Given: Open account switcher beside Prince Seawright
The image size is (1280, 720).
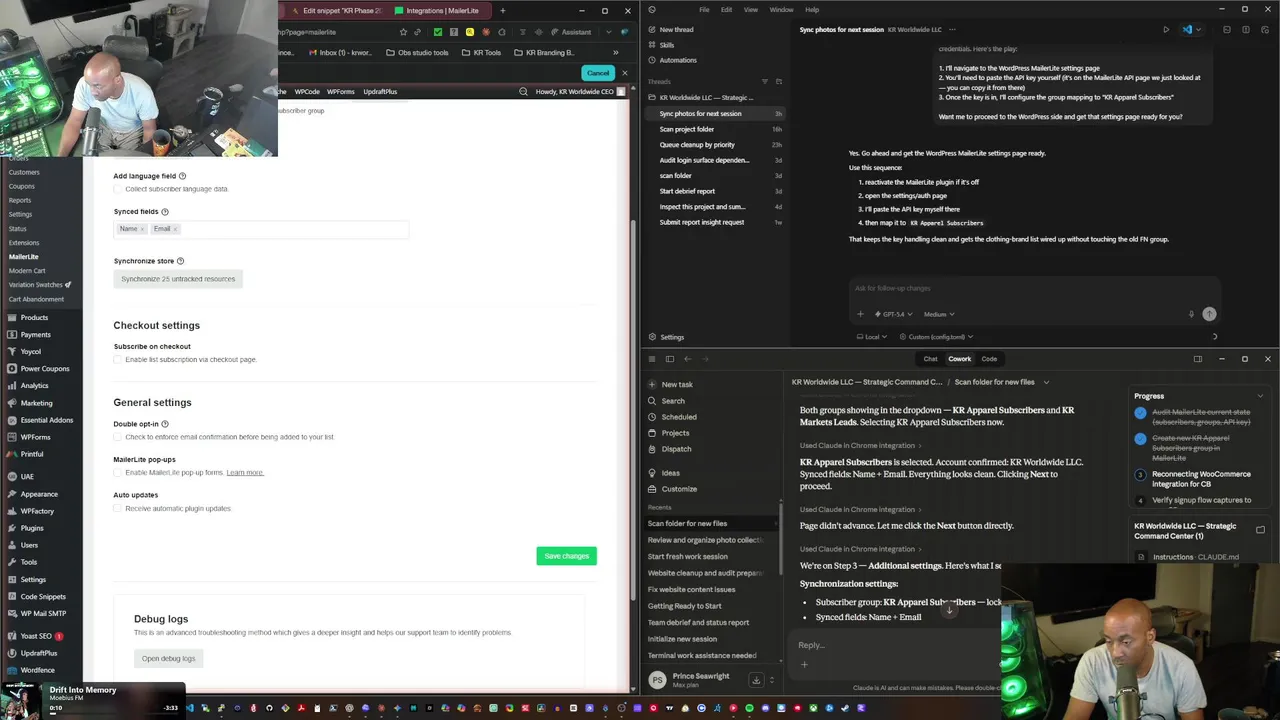Looking at the screenshot, I should pyautogui.click(x=773, y=680).
